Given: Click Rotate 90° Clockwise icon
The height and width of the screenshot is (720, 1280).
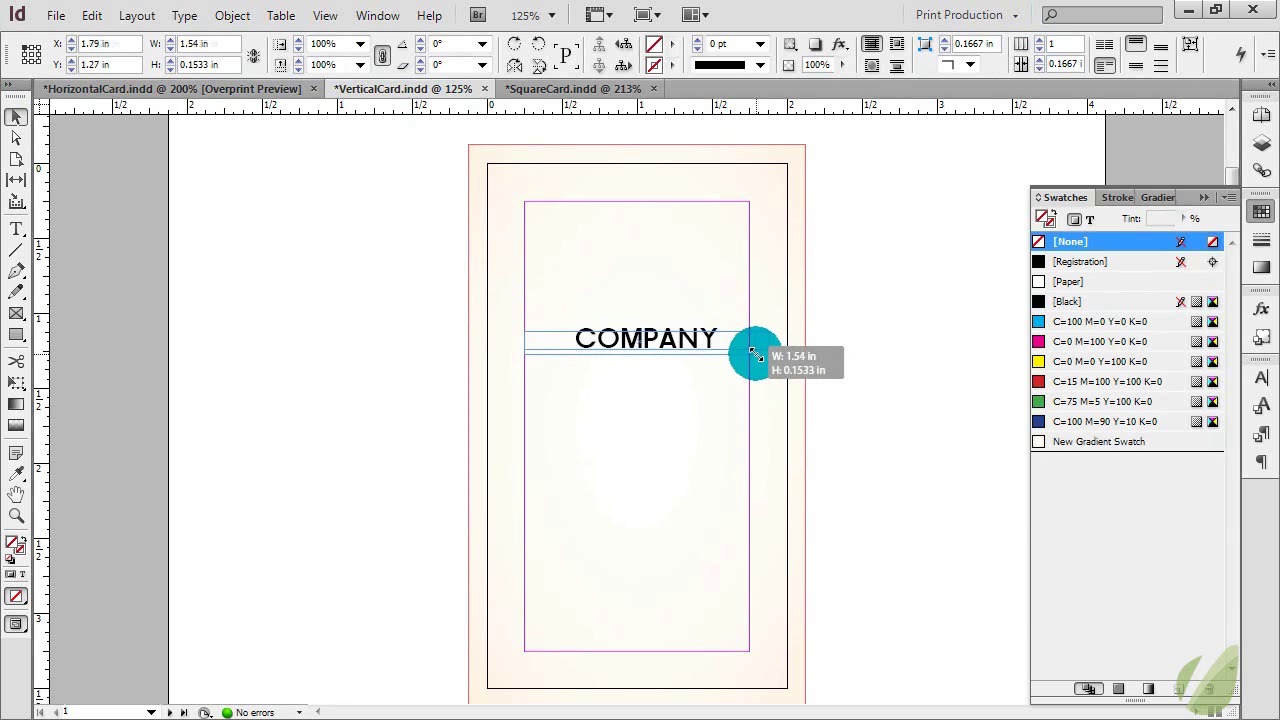Looking at the screenshot, I should tap(514, 44).
